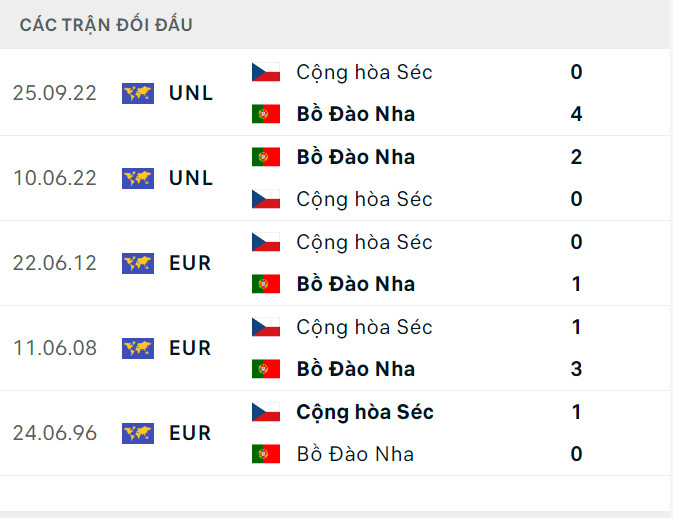Image resolution: width=673 pixels, height=518 pixels.
Task: Click Czech flag in the 11.06.08 match
Action: (265, 327)
